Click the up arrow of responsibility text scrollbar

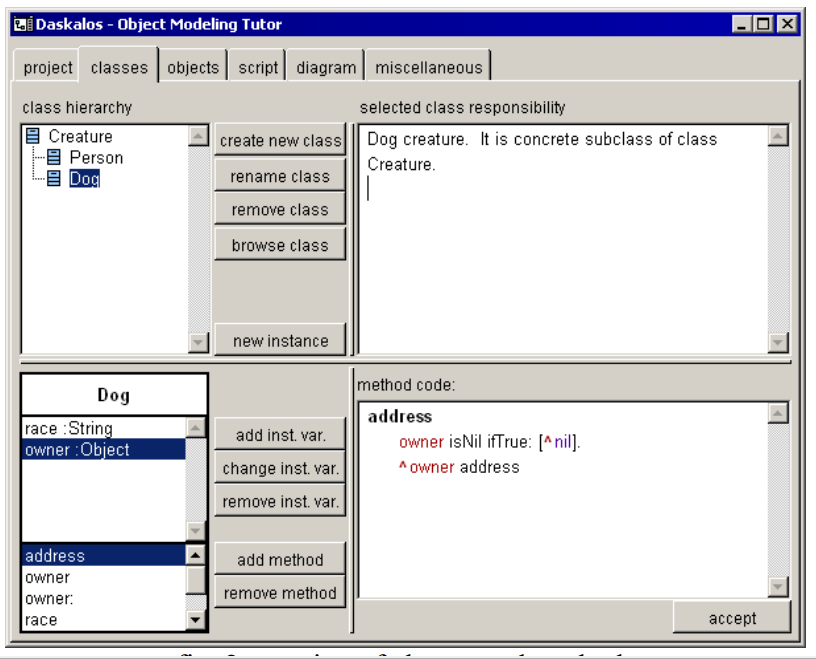pyautogui.click(x=777, y=136)
